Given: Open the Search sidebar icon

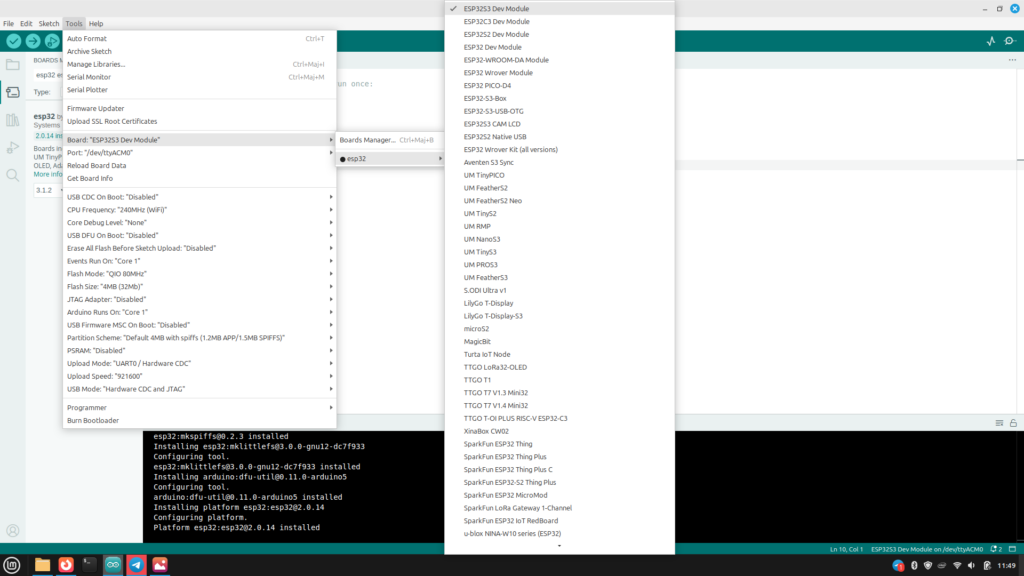Looking at the screenshot, I should click(12, 175).
